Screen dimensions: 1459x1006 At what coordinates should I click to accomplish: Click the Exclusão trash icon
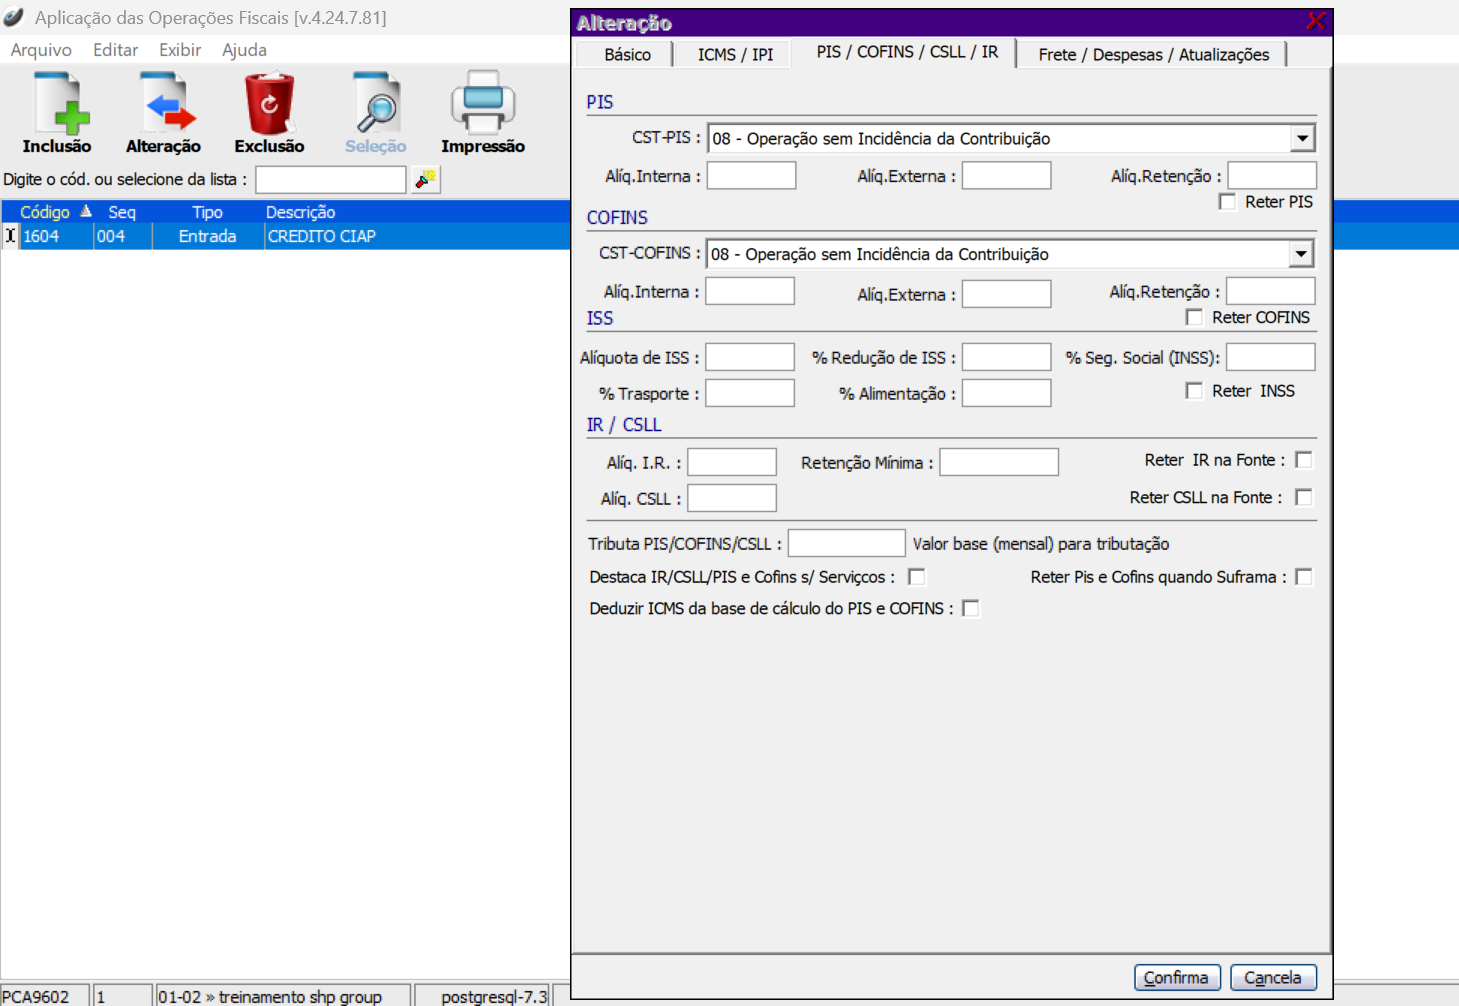point(269,103)
